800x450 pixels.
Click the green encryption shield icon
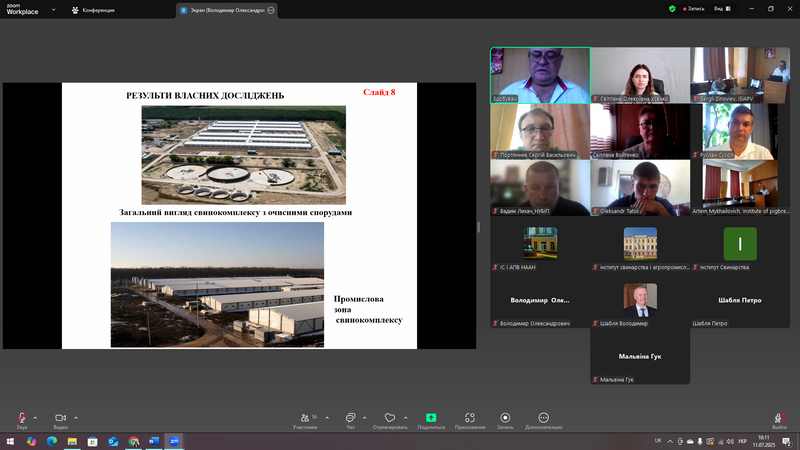pyautogui.click(x=672, y=9)
